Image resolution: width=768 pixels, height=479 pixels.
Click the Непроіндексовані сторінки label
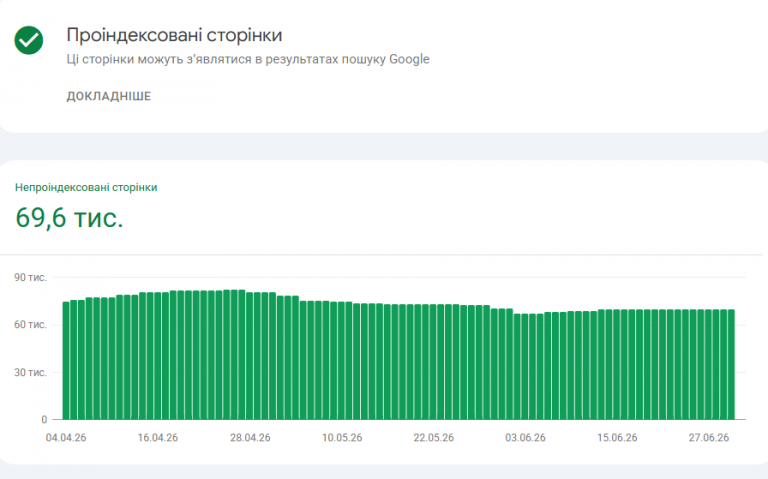pos(86,188)
